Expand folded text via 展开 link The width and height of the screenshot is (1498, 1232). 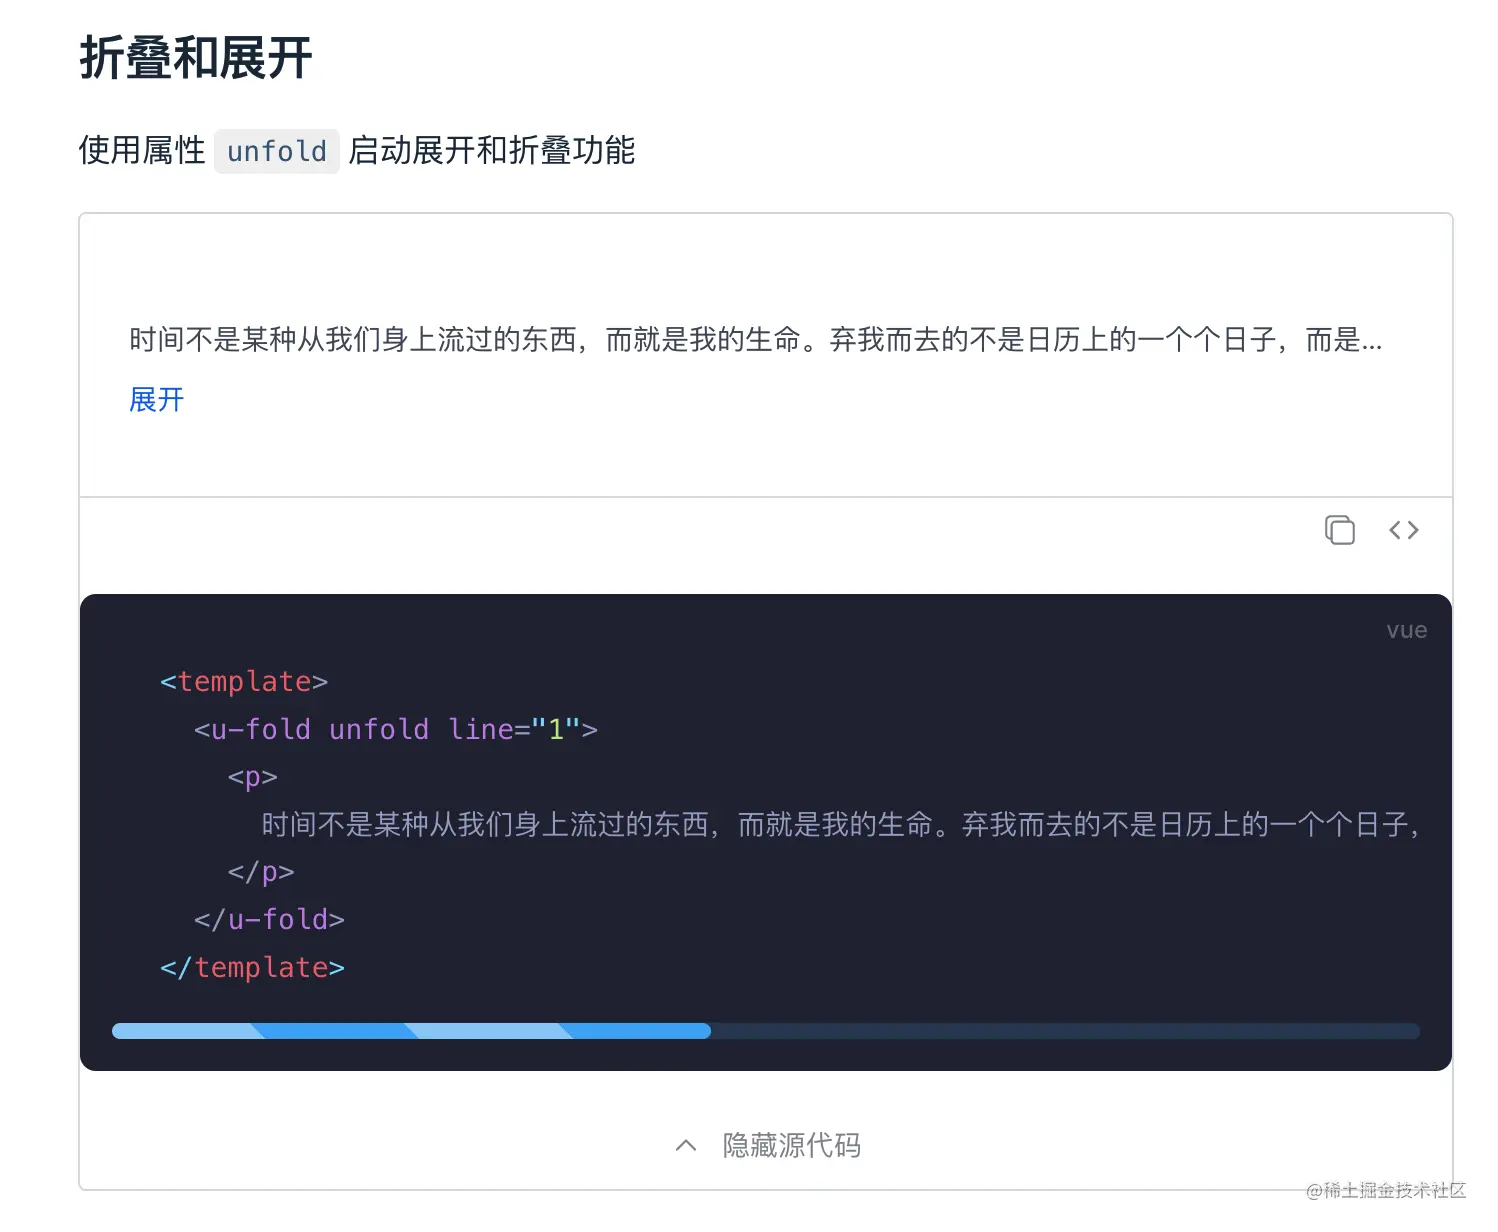coord(157,400)
